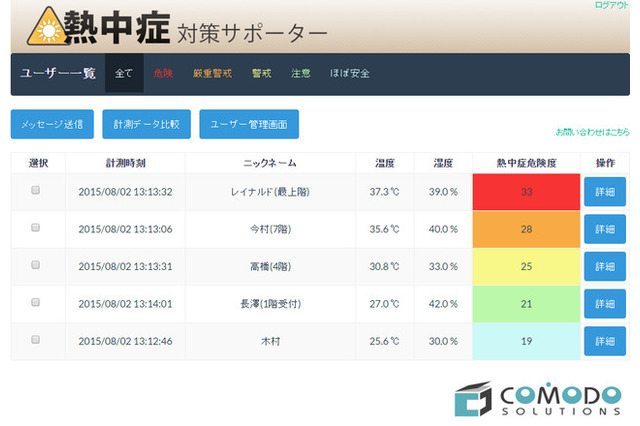Click humidity value 33.0 %
This screenshot has height=426, width=640.
tap(443, 266)
